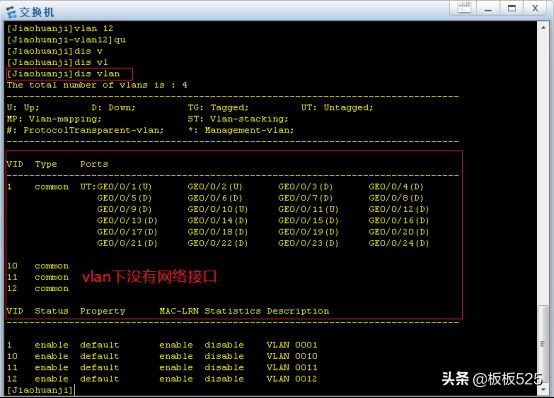Click the vertical scrollbar thumb
Screen dimensions: 554x398
(543, 344)
